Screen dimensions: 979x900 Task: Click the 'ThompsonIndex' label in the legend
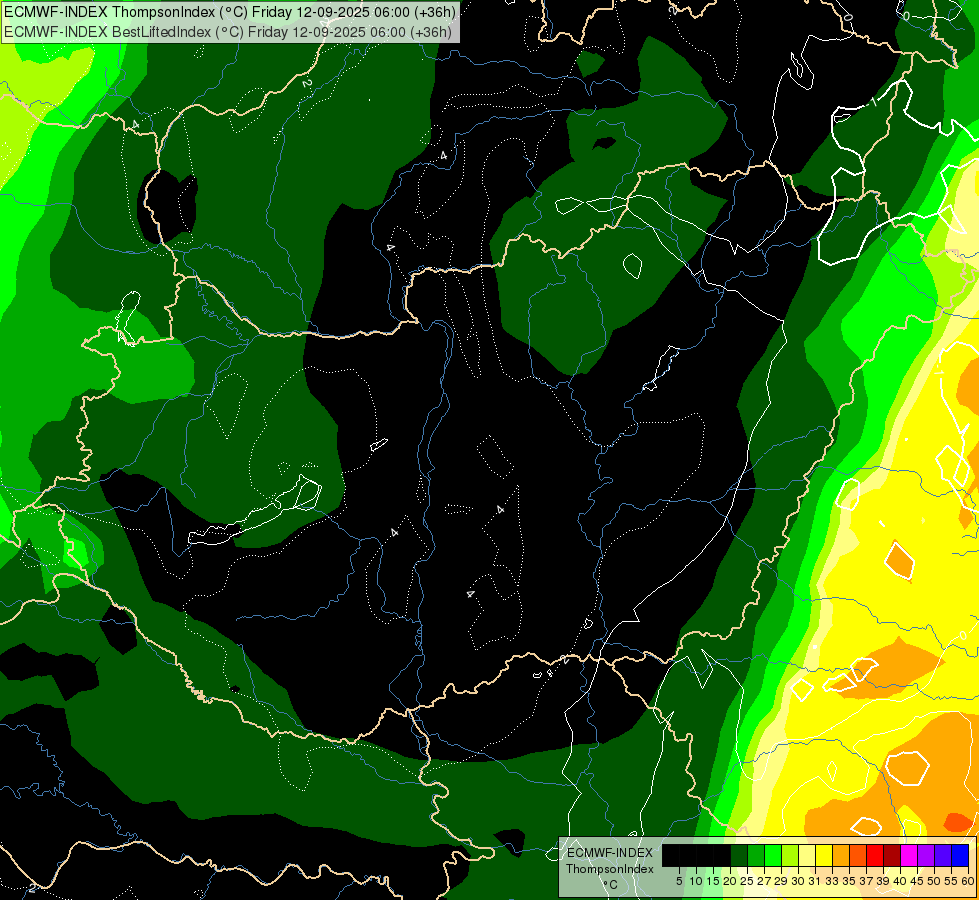pos(610,869)
